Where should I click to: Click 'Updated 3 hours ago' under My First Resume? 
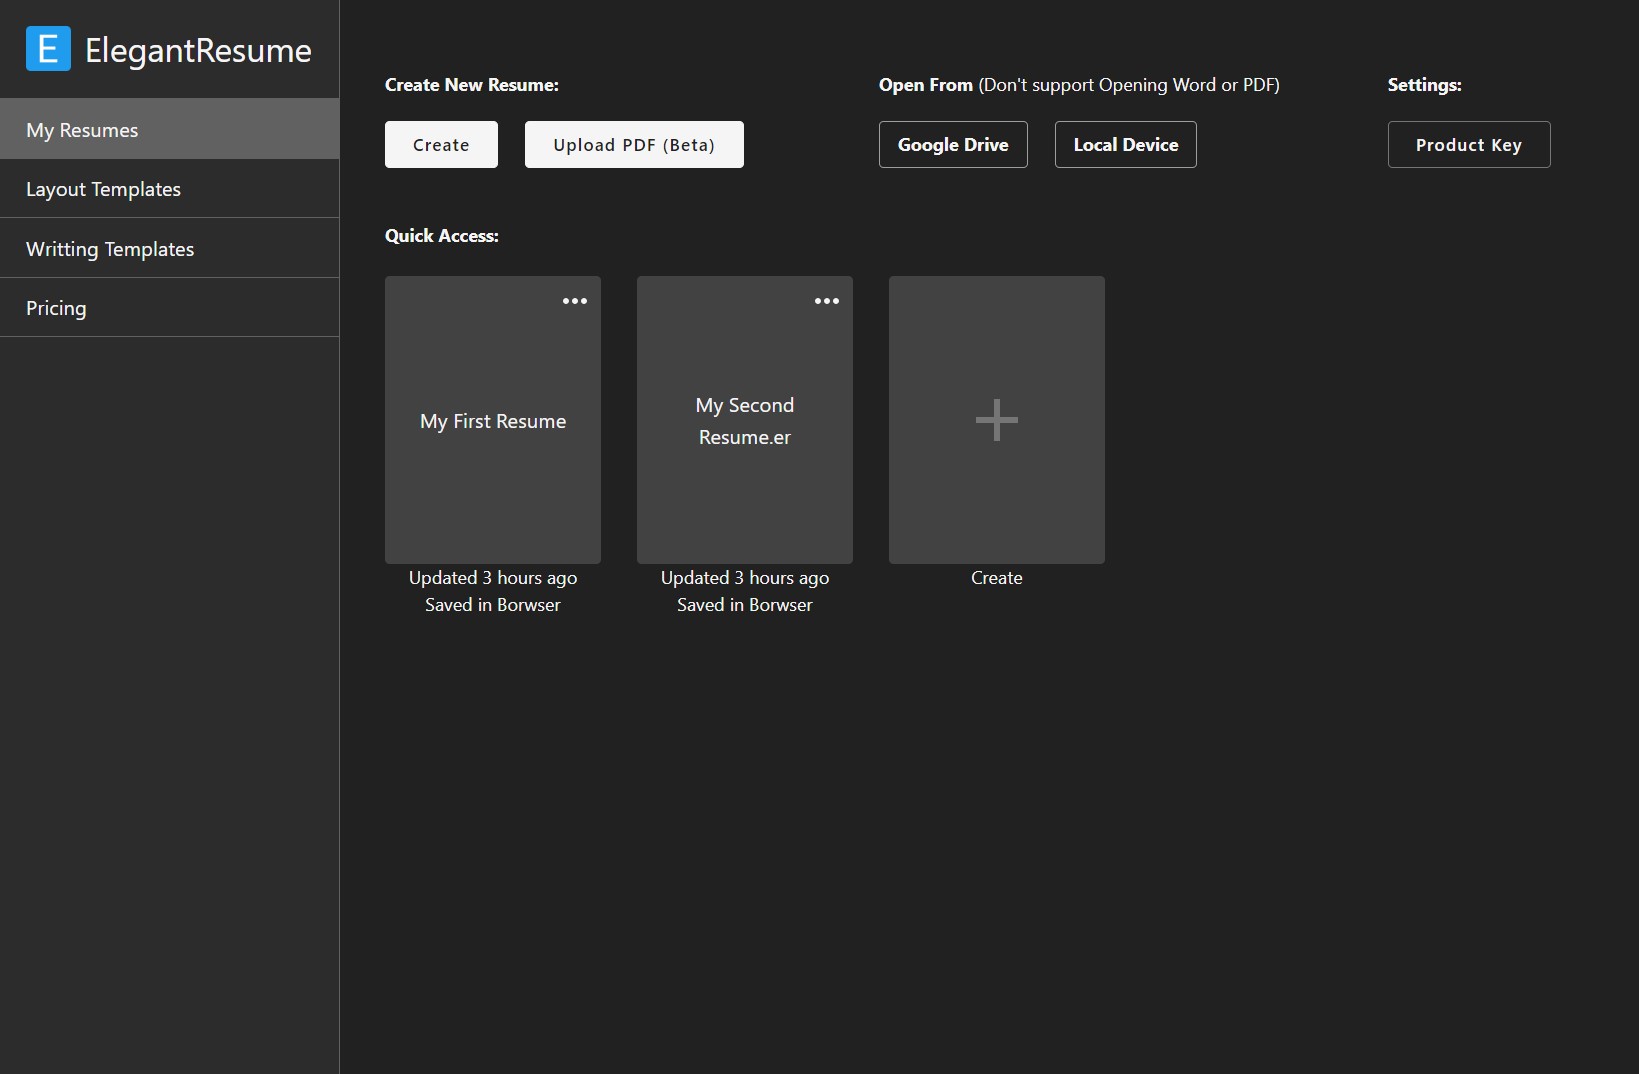[493, 578]
